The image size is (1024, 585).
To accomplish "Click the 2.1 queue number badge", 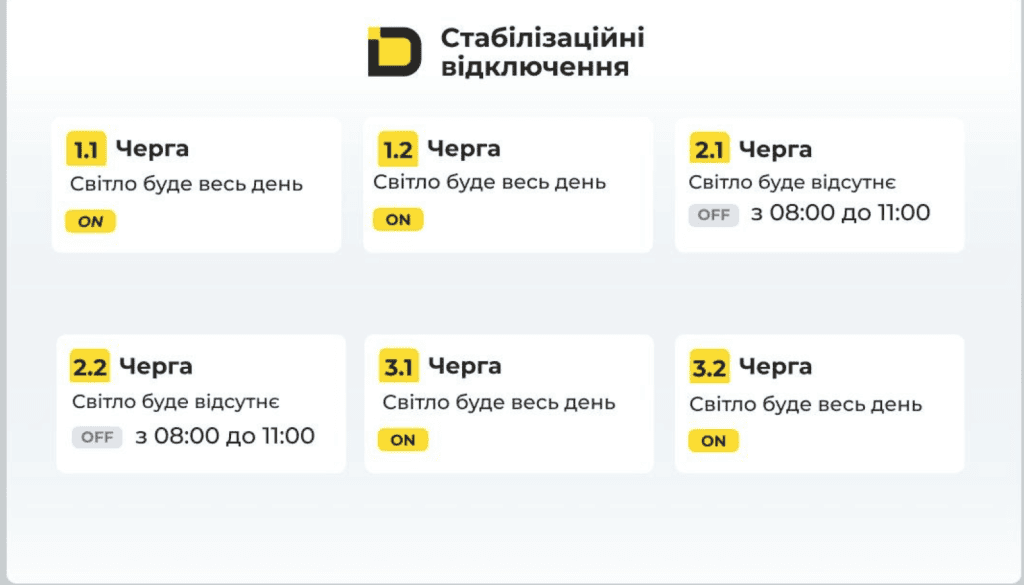I will (x=709, y=149).
